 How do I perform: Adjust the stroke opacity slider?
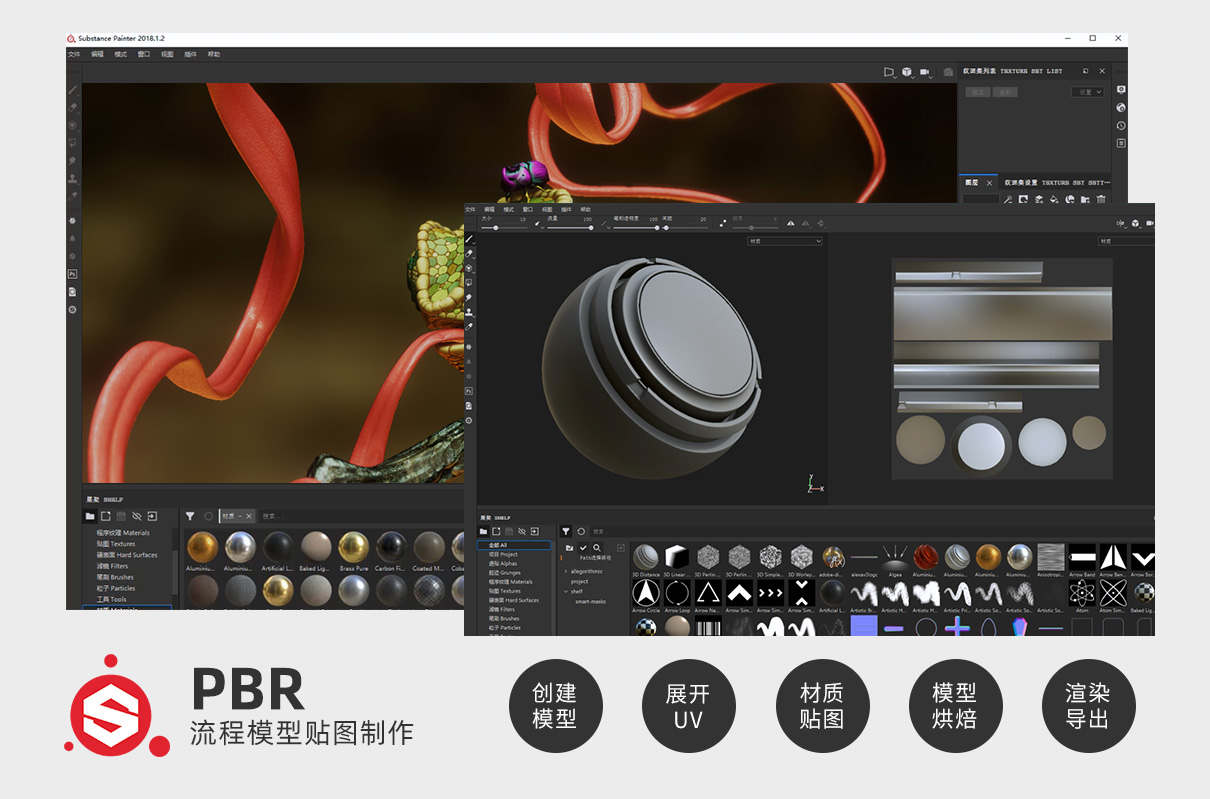point(636,228)
